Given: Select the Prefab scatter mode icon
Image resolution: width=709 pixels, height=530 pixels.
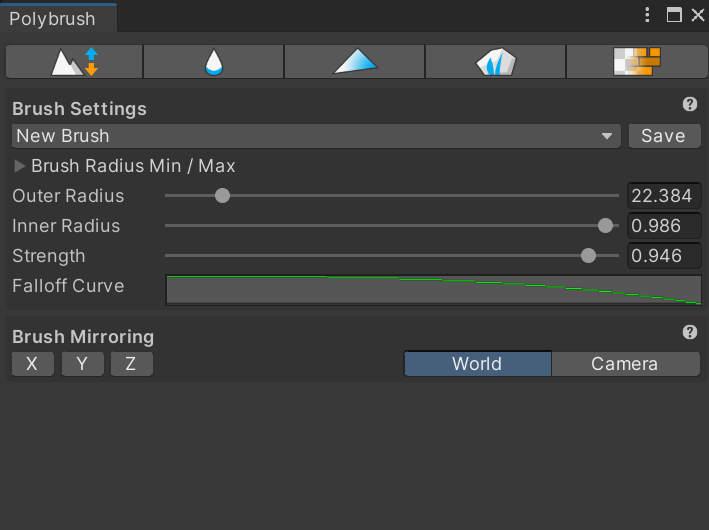Looking at the screenshot, I should [x=496, y=62].
